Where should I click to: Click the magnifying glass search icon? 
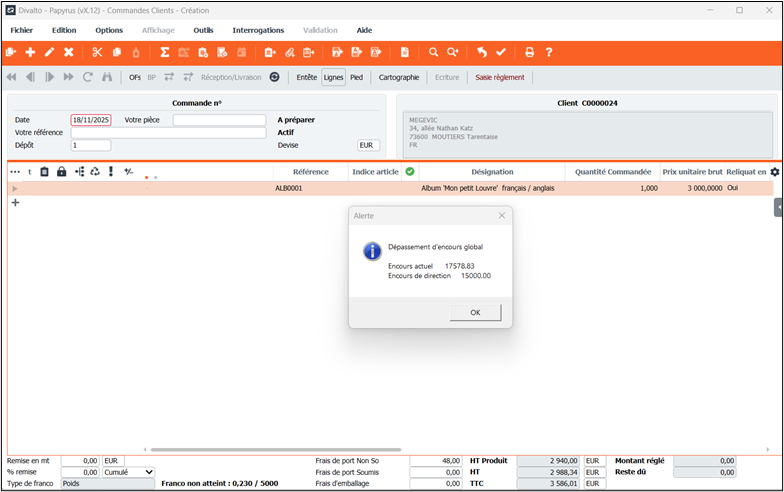pyautogui.click(x=434, y=52)
